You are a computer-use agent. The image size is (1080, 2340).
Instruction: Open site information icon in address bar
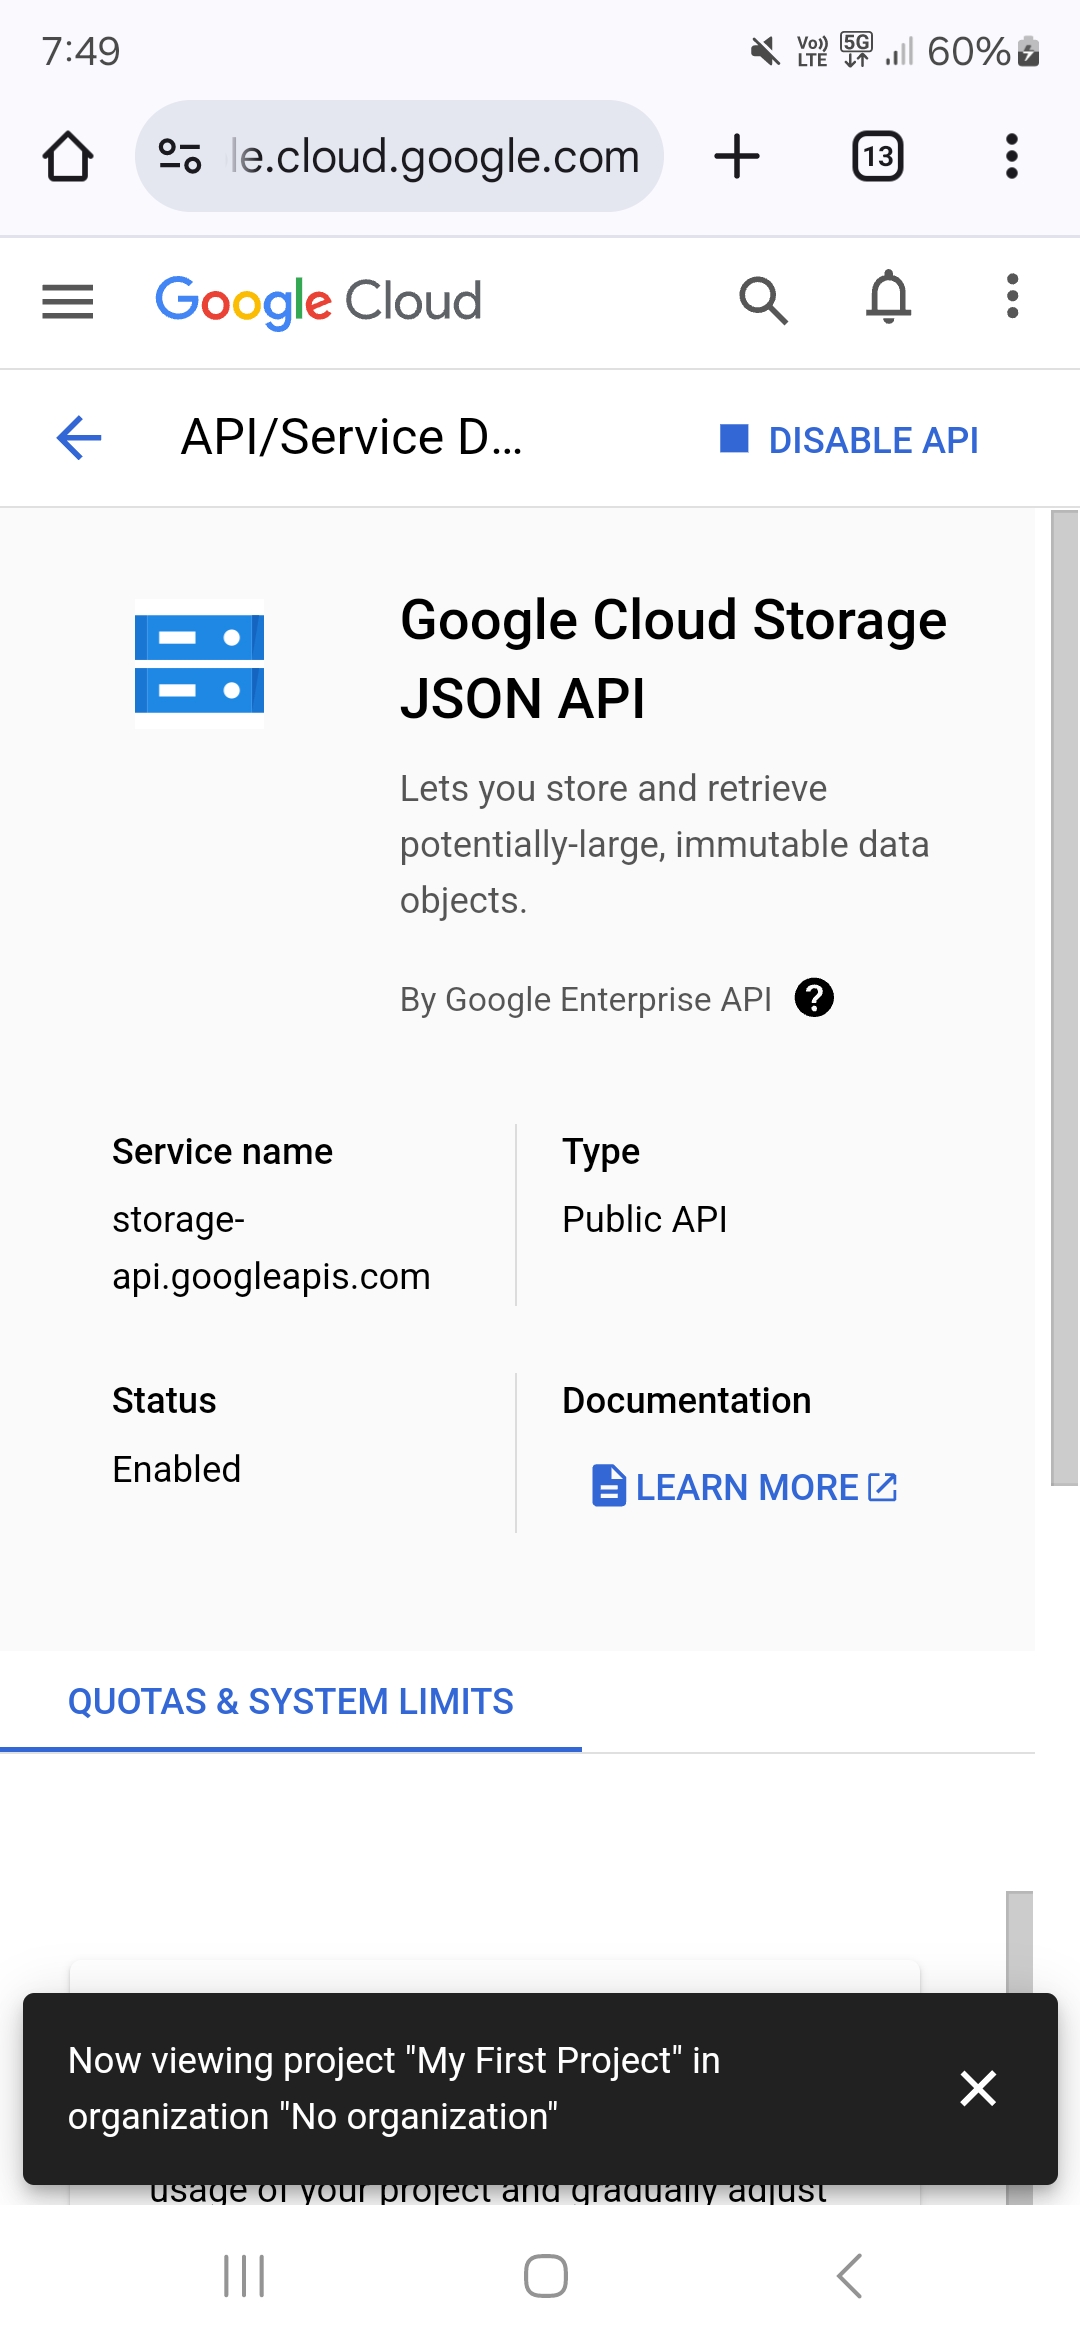[x=181, y=157]
